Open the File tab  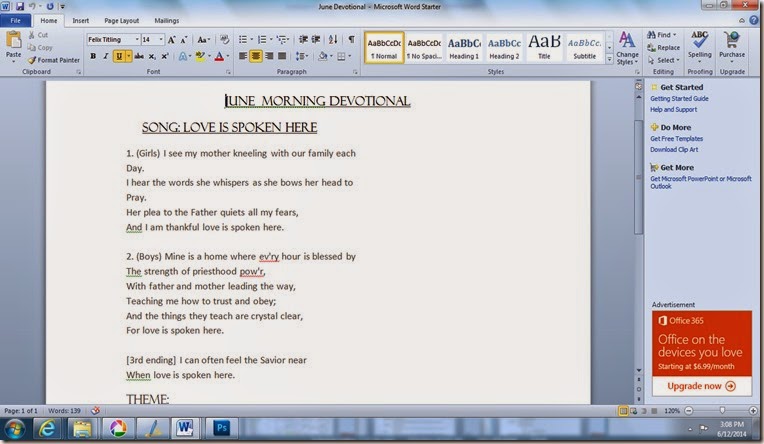[16, 20]
